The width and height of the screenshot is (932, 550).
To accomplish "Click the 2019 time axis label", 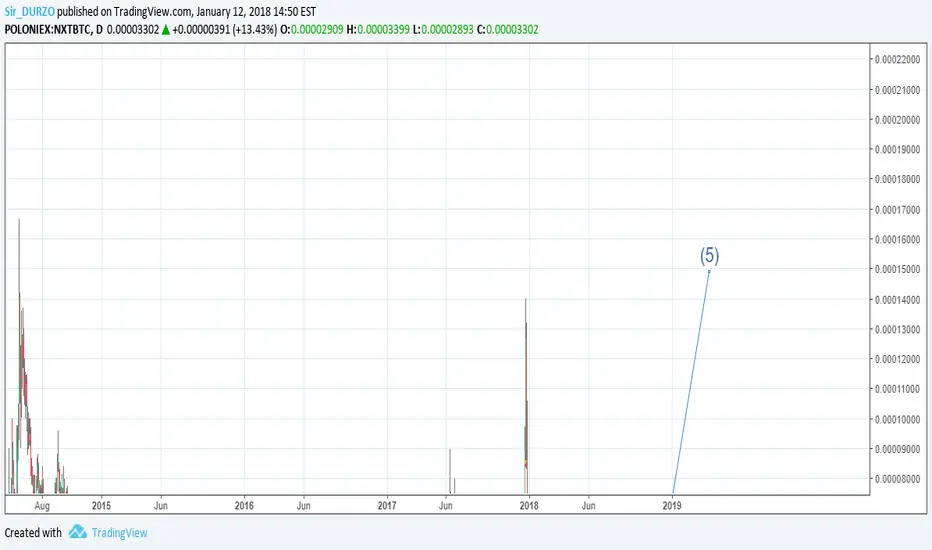I will 672,505.
